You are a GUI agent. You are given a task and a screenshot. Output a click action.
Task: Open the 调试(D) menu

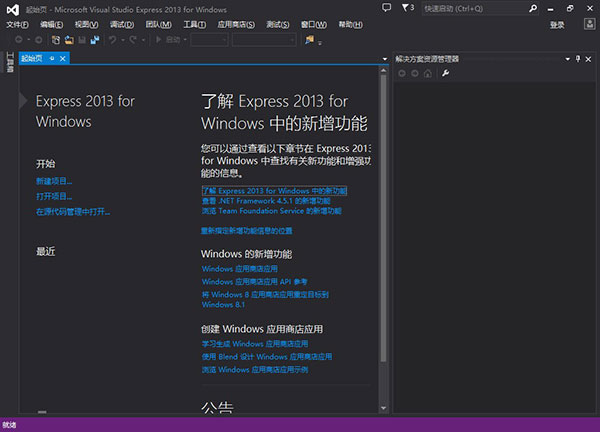tap(122, 24)
